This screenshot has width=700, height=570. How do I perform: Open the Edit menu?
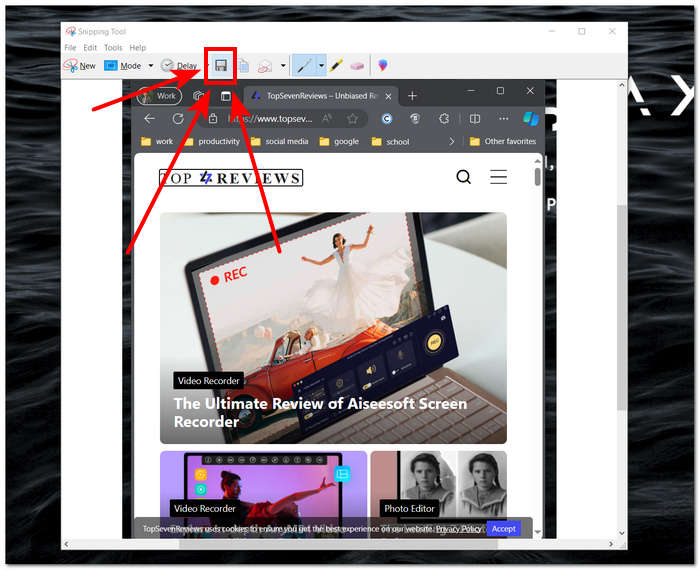click(x=90, y=47)
